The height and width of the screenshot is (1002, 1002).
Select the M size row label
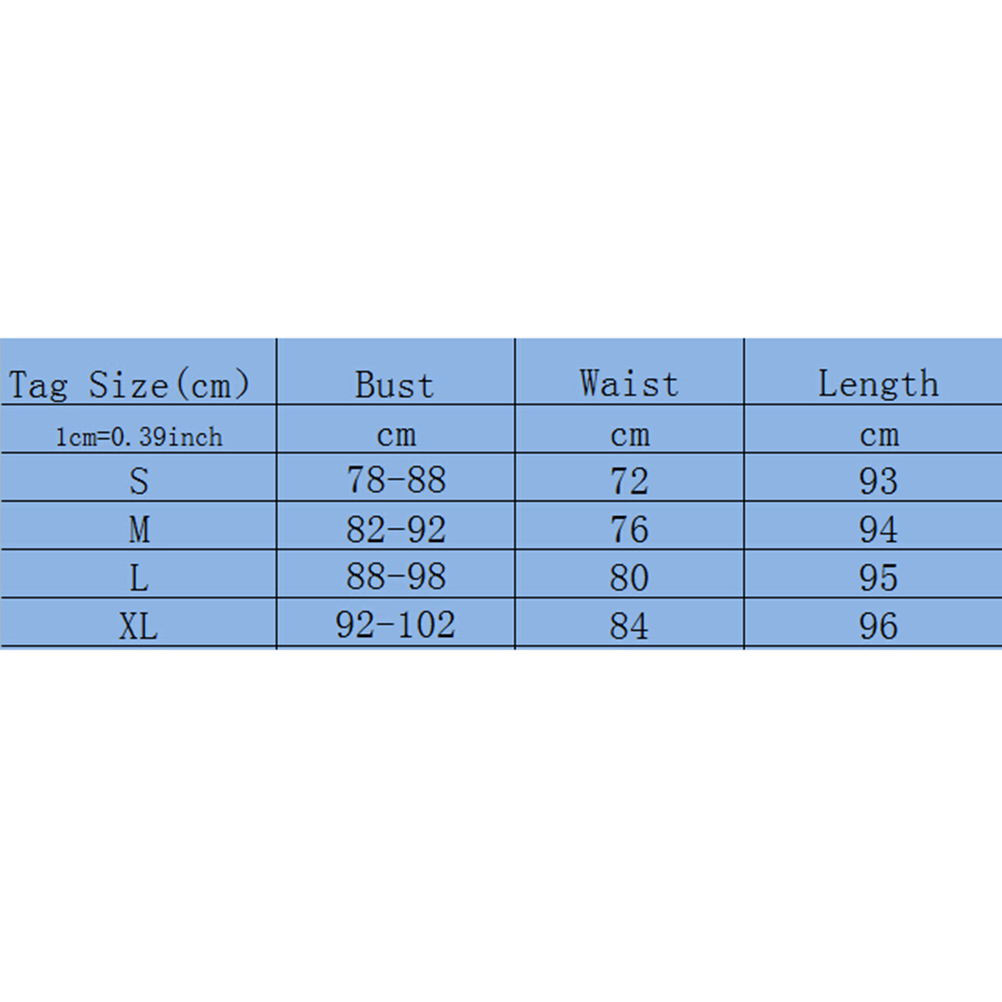coord(139,530)
